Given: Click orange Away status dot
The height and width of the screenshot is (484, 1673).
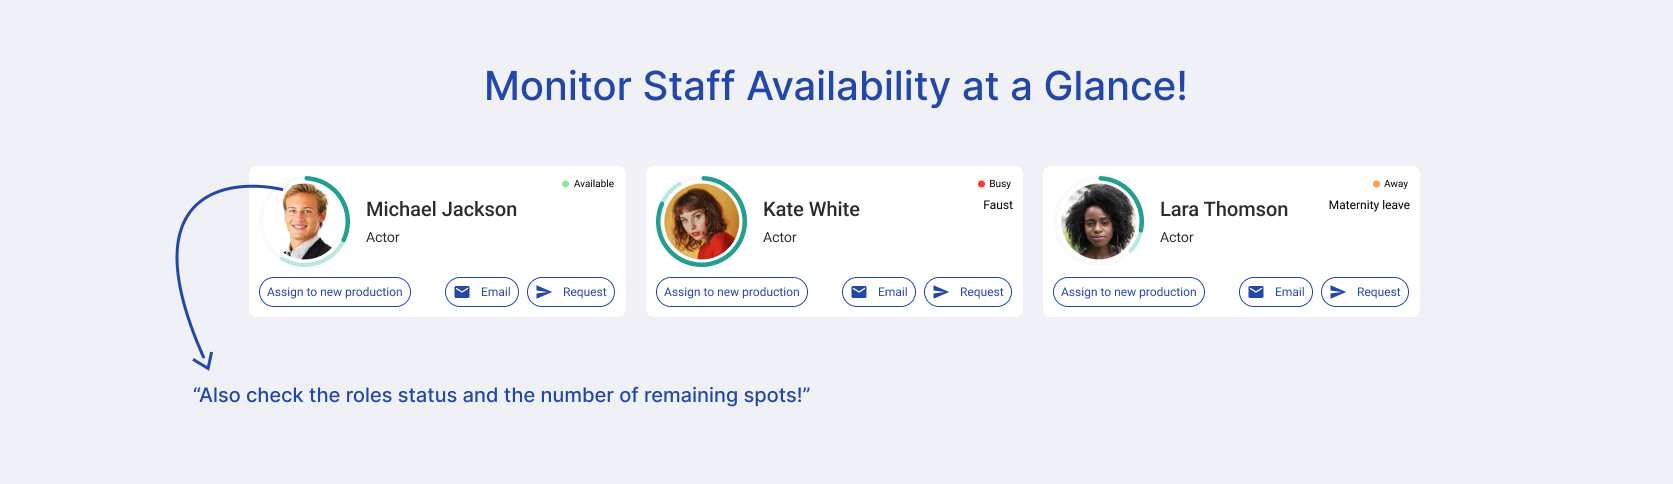Looking at the screenshot, I should click(1377, 184).
